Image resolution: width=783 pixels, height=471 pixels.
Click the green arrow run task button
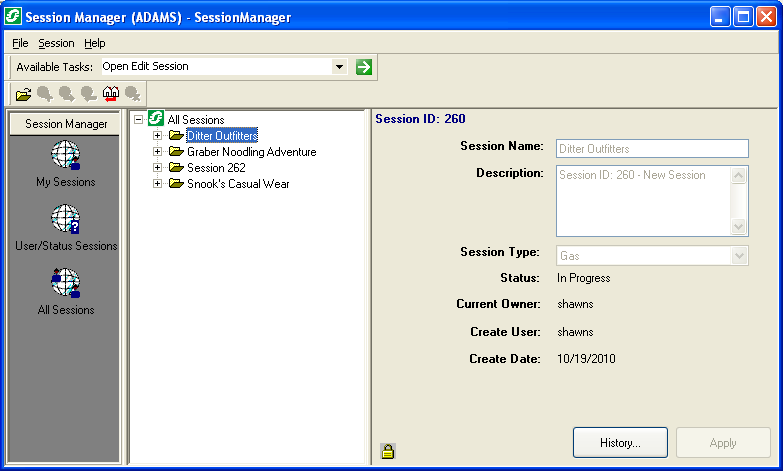pyautogui.click(x=364, y=67)
